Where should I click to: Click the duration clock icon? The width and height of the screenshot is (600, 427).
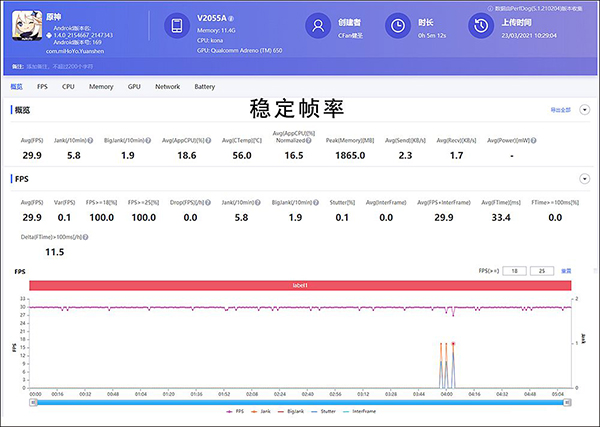point(397,26)
